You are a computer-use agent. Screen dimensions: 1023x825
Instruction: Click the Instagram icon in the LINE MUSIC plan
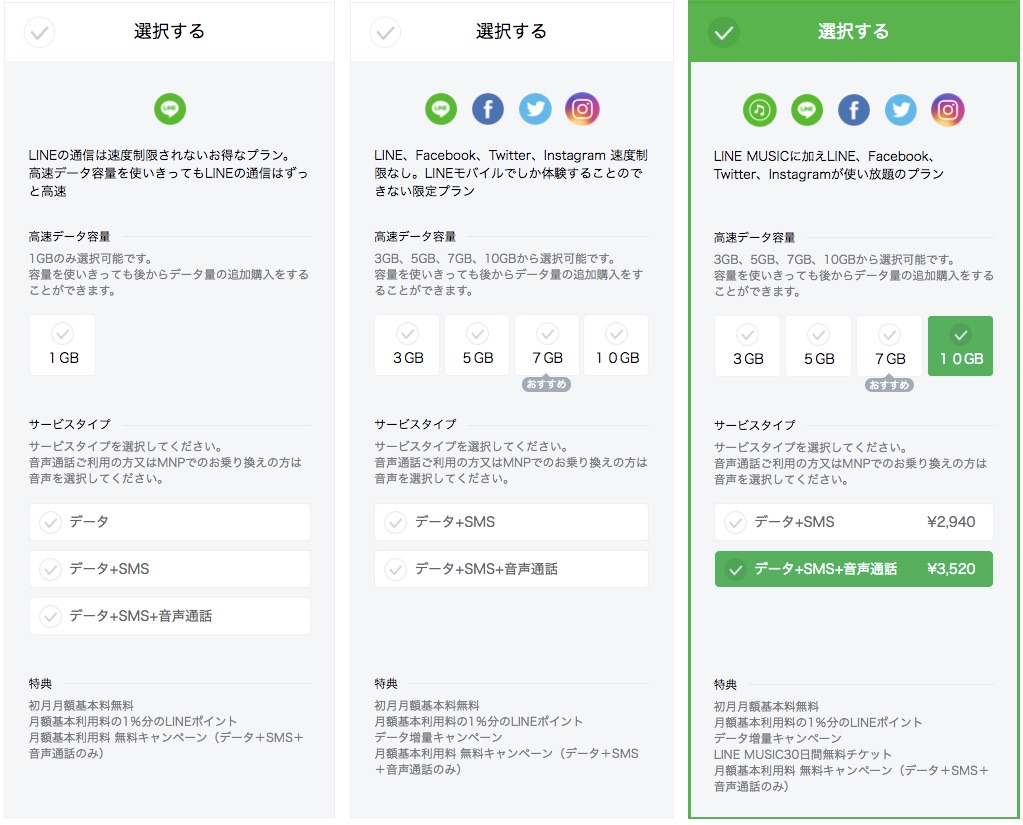click(947, 110)
